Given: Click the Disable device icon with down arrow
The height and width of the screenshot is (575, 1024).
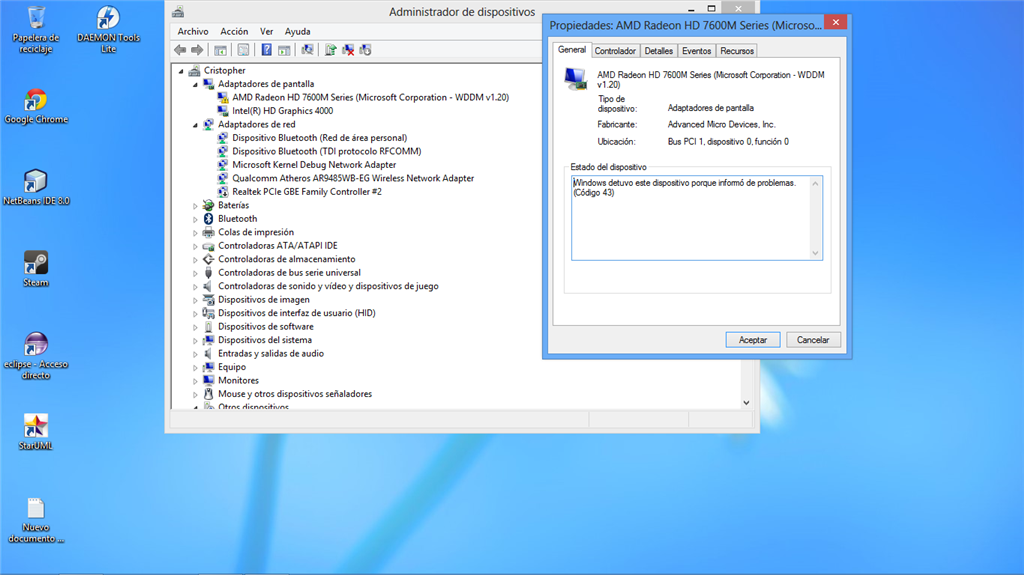Looking at the screenshot, I should point(365,50).
